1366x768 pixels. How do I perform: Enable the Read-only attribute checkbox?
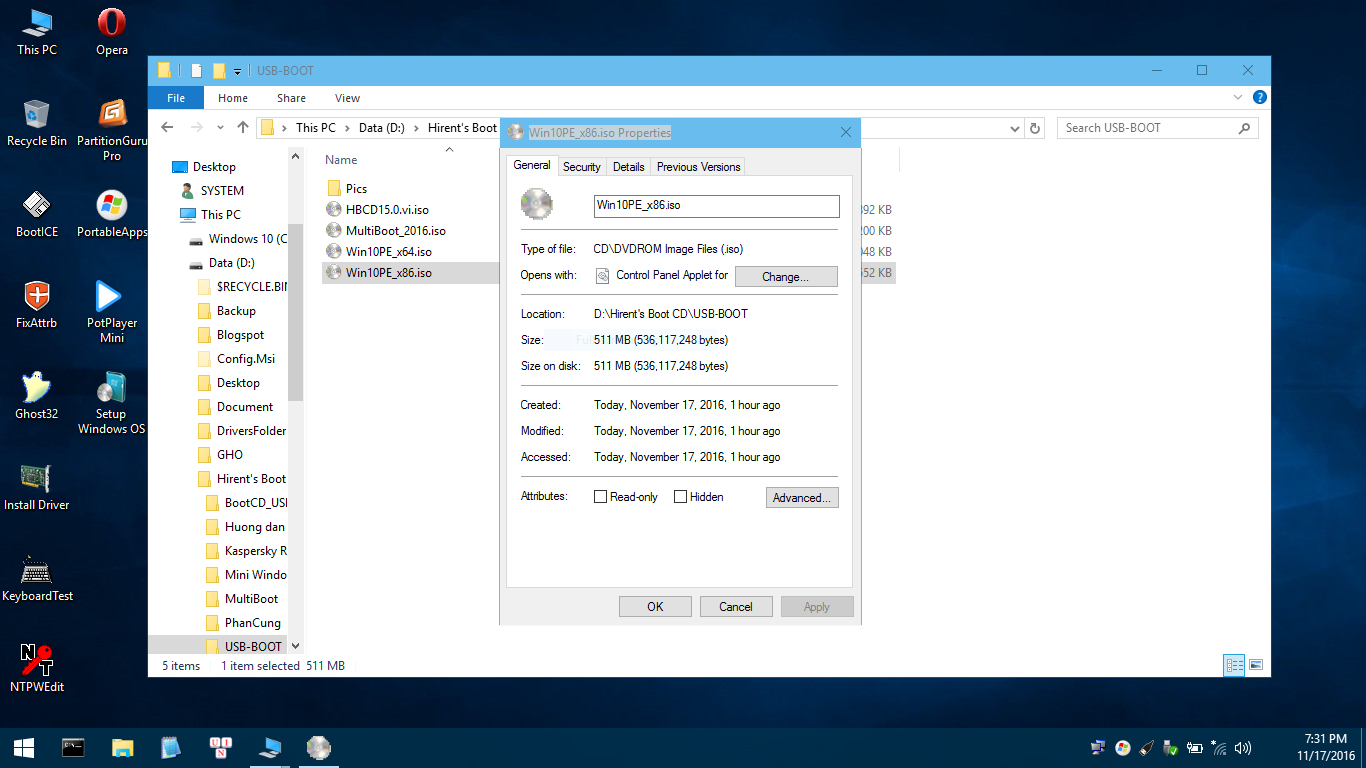point(600,496)
